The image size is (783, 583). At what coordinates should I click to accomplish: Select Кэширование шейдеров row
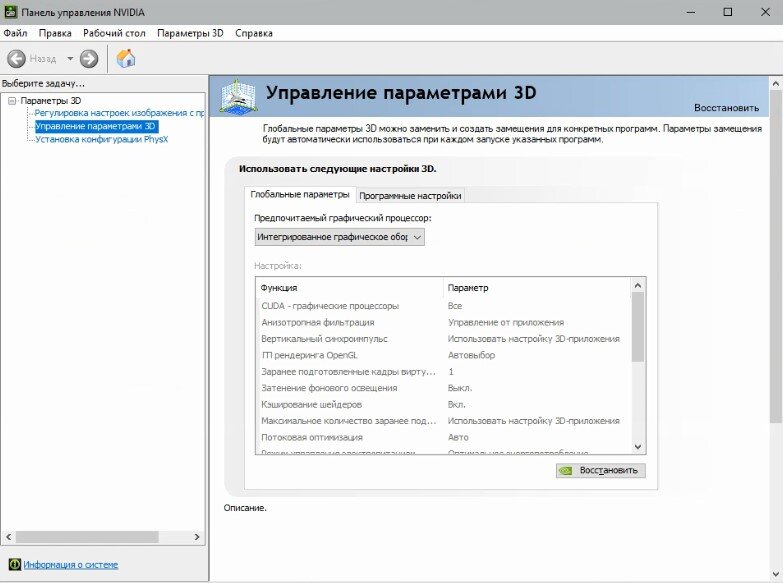pos(443,405)
